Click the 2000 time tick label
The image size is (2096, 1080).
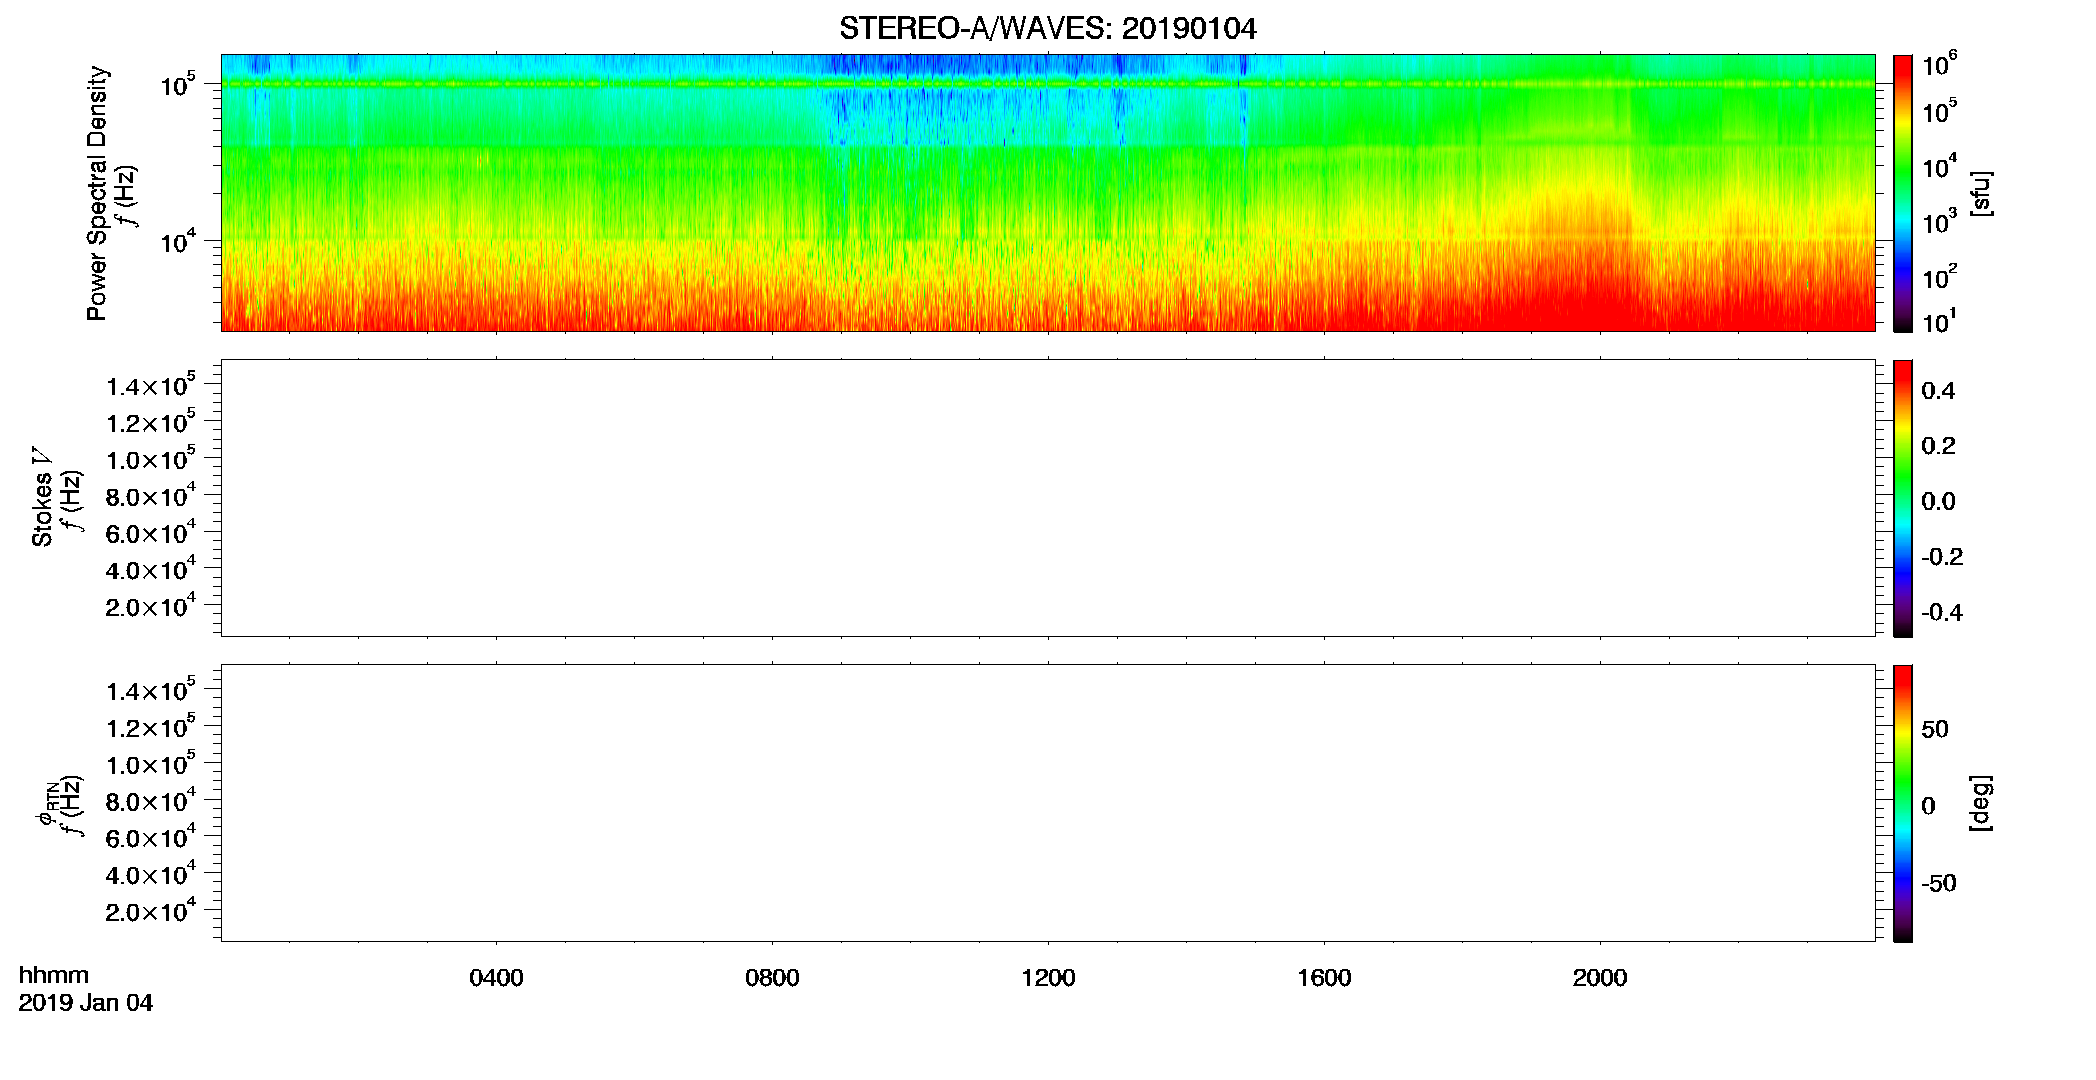(x=1600, y=978)
